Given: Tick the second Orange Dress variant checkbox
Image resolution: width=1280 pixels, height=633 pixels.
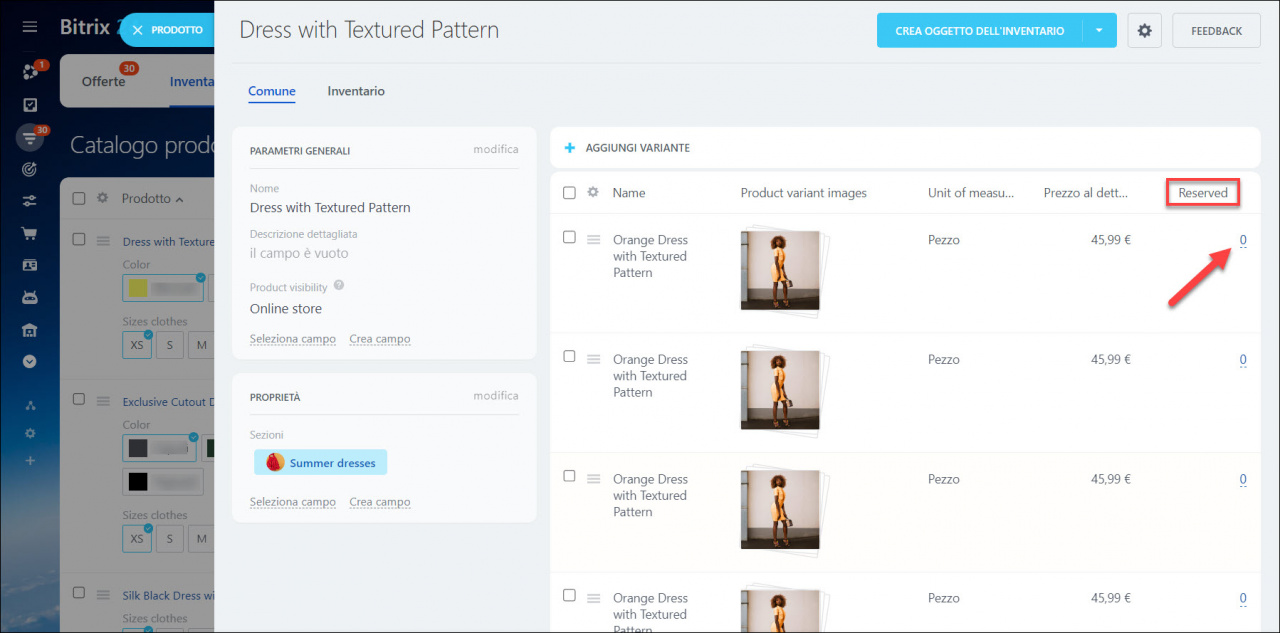Looking at the screenshot, I should tap(569, 356).
